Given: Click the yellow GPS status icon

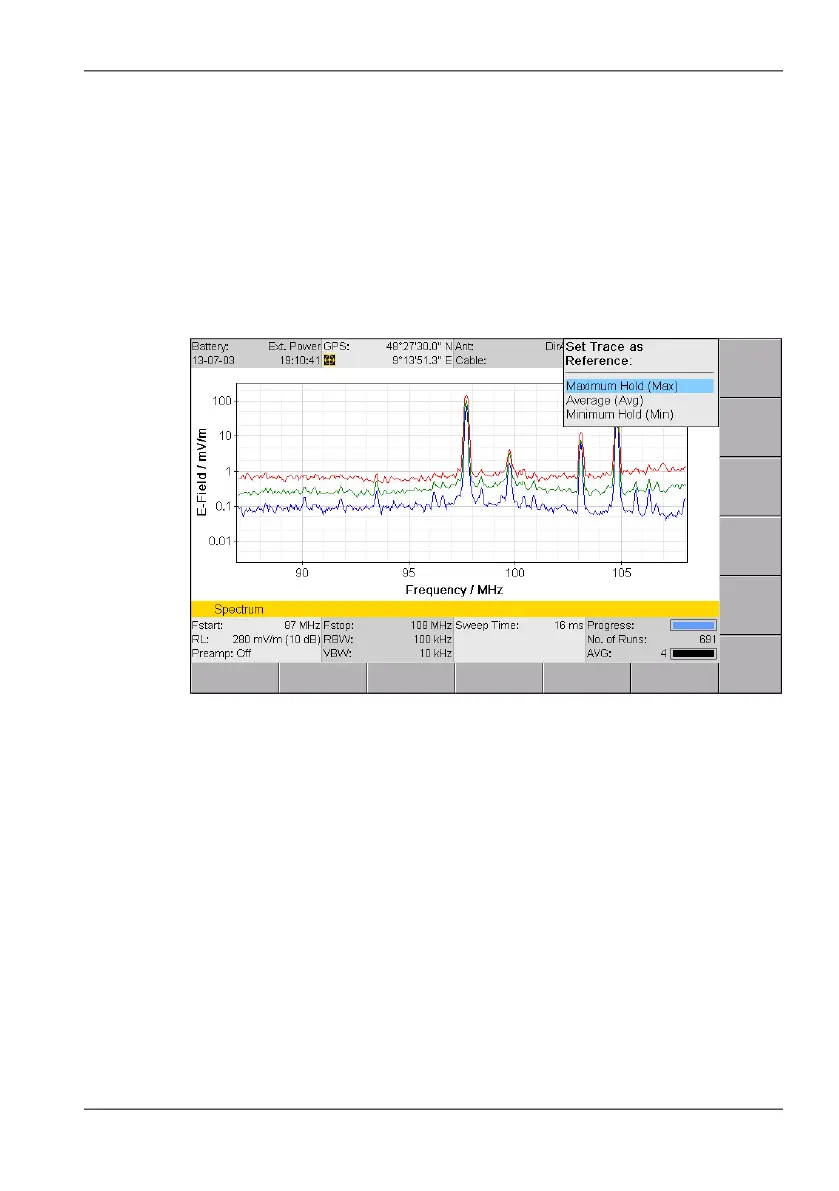Looking at the screenshot, I should 330,361.
